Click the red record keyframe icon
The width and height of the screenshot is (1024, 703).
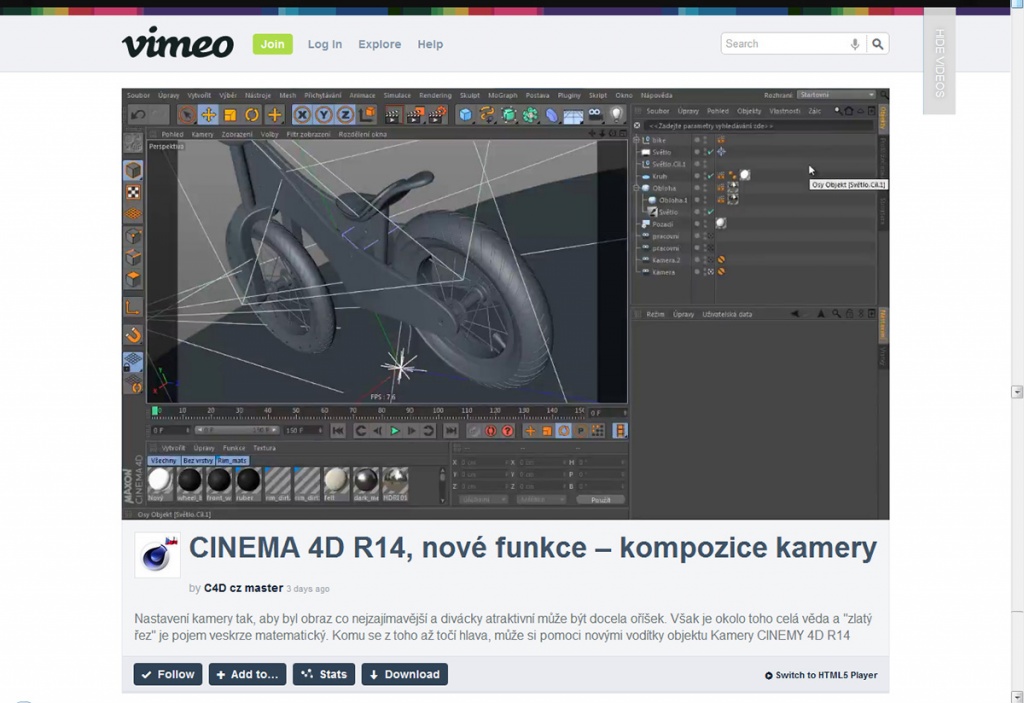point(491,431)
